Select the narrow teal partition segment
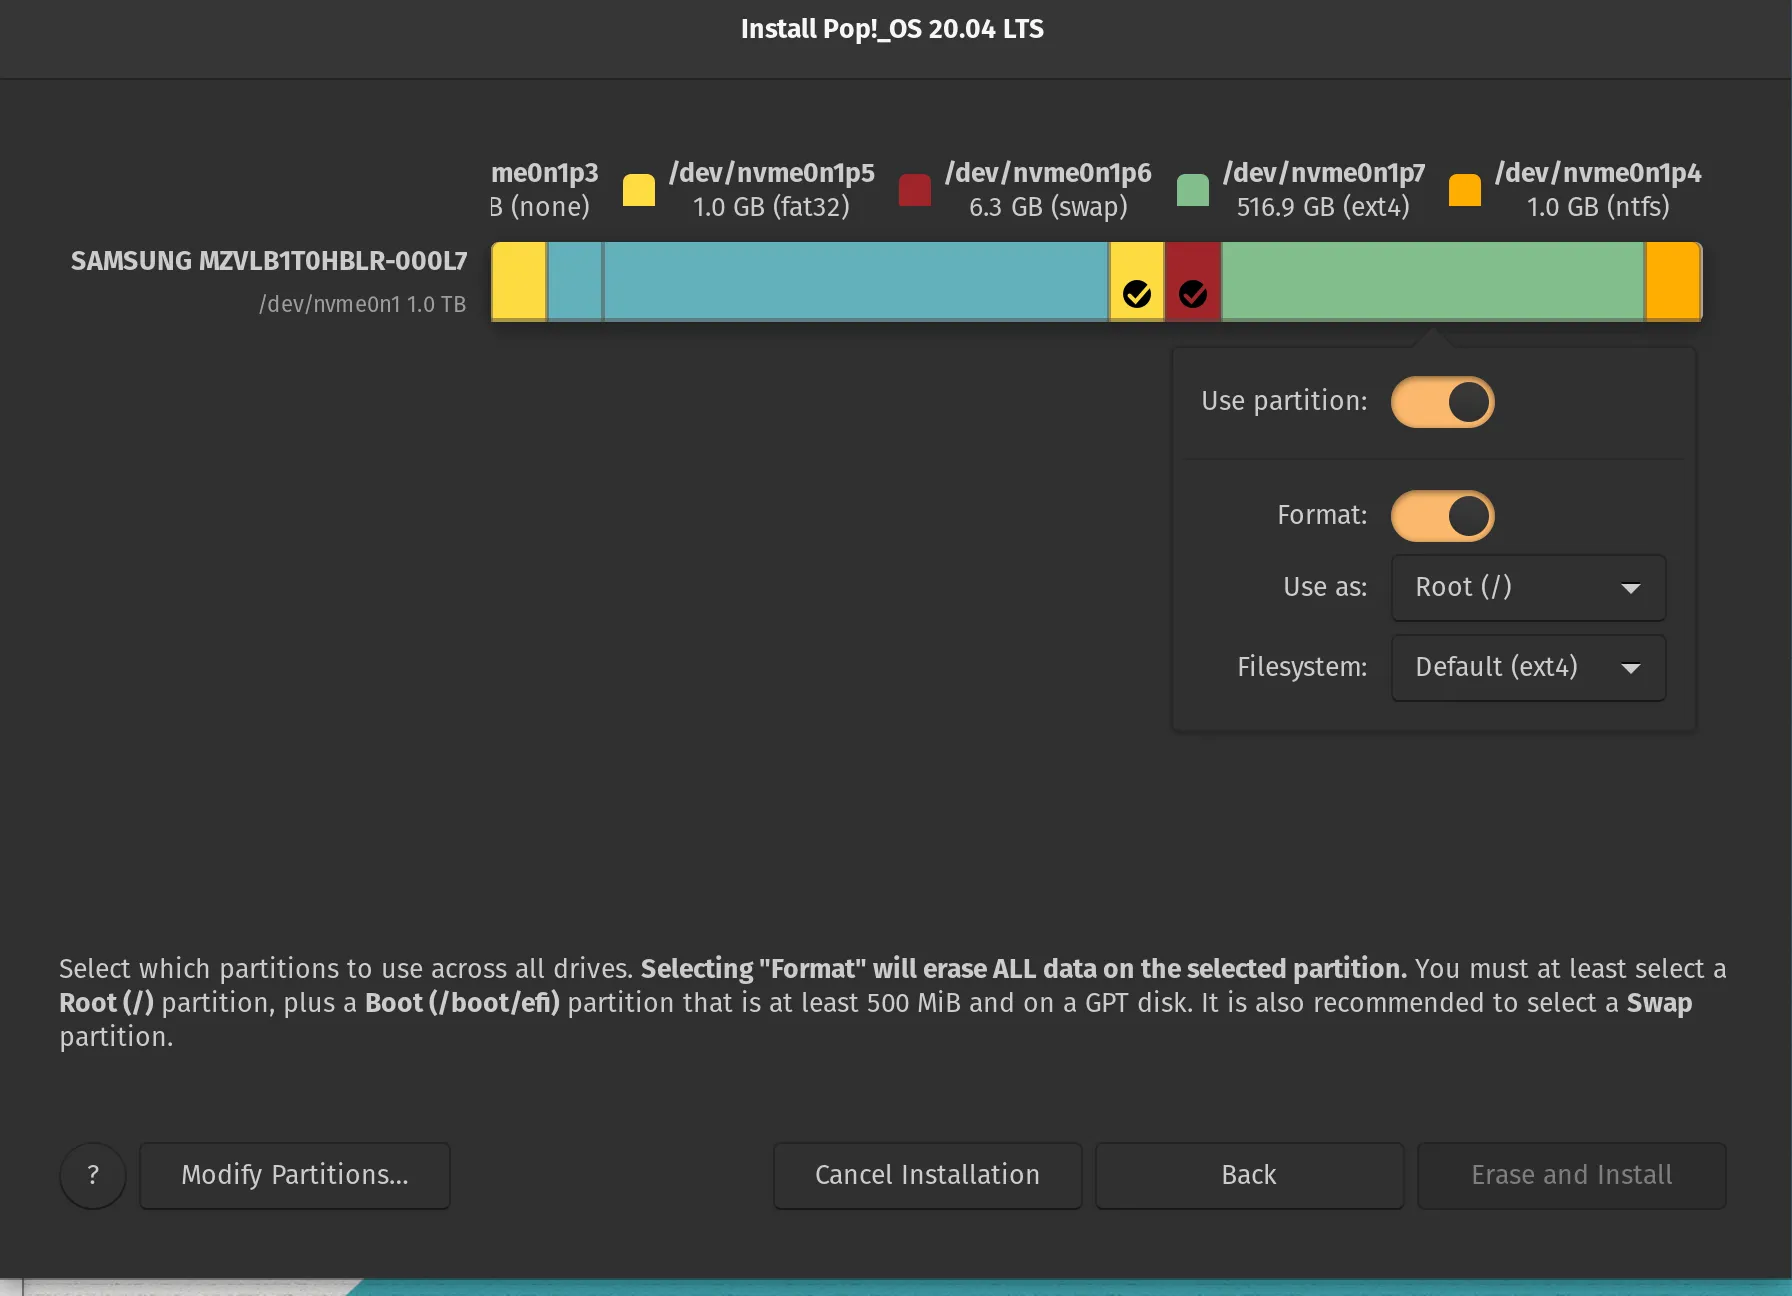The image size is (1792, 1296). [x=575, y=281]
